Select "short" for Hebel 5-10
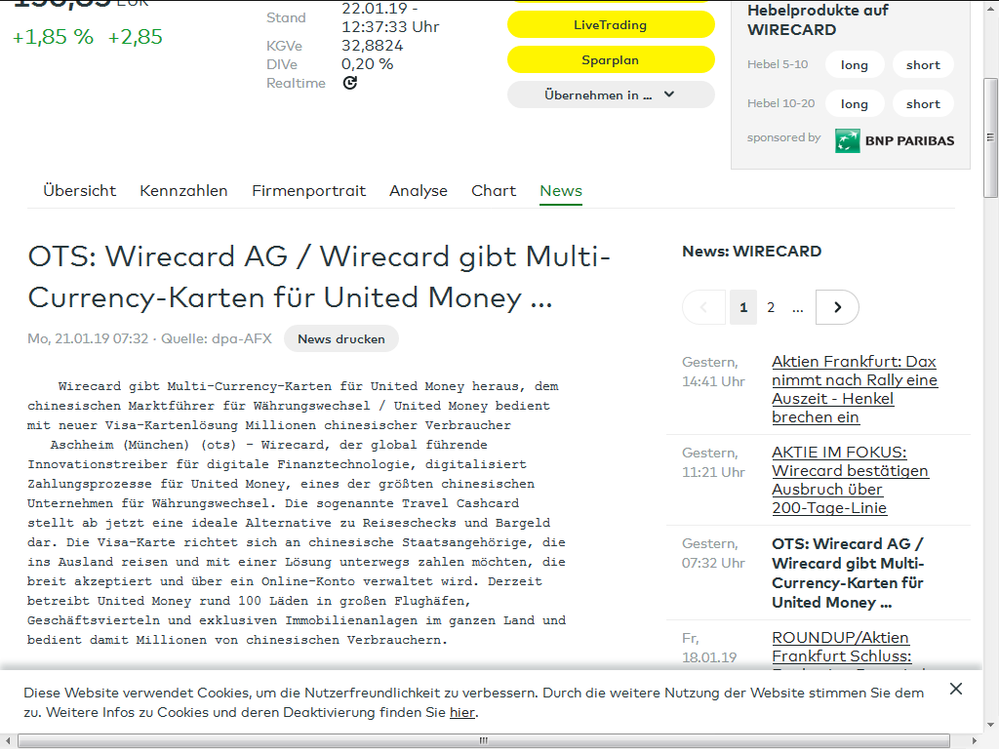The height and width of the screenshot is (749, 999). click(x=922, y=64)
